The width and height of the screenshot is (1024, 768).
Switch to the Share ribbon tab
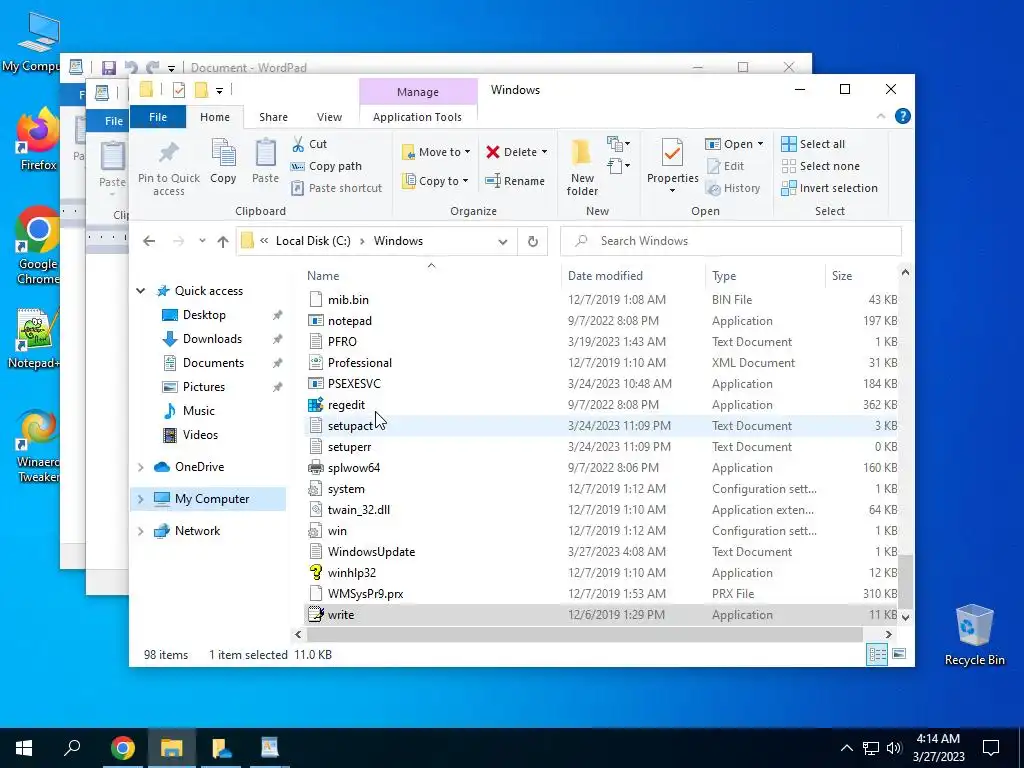tap(273, 117)
